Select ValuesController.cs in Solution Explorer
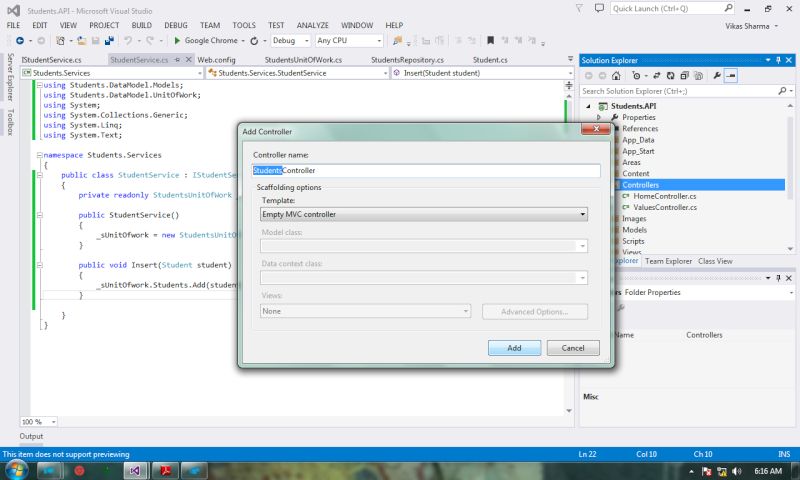The image size is (800, 480). click(665, 207)
